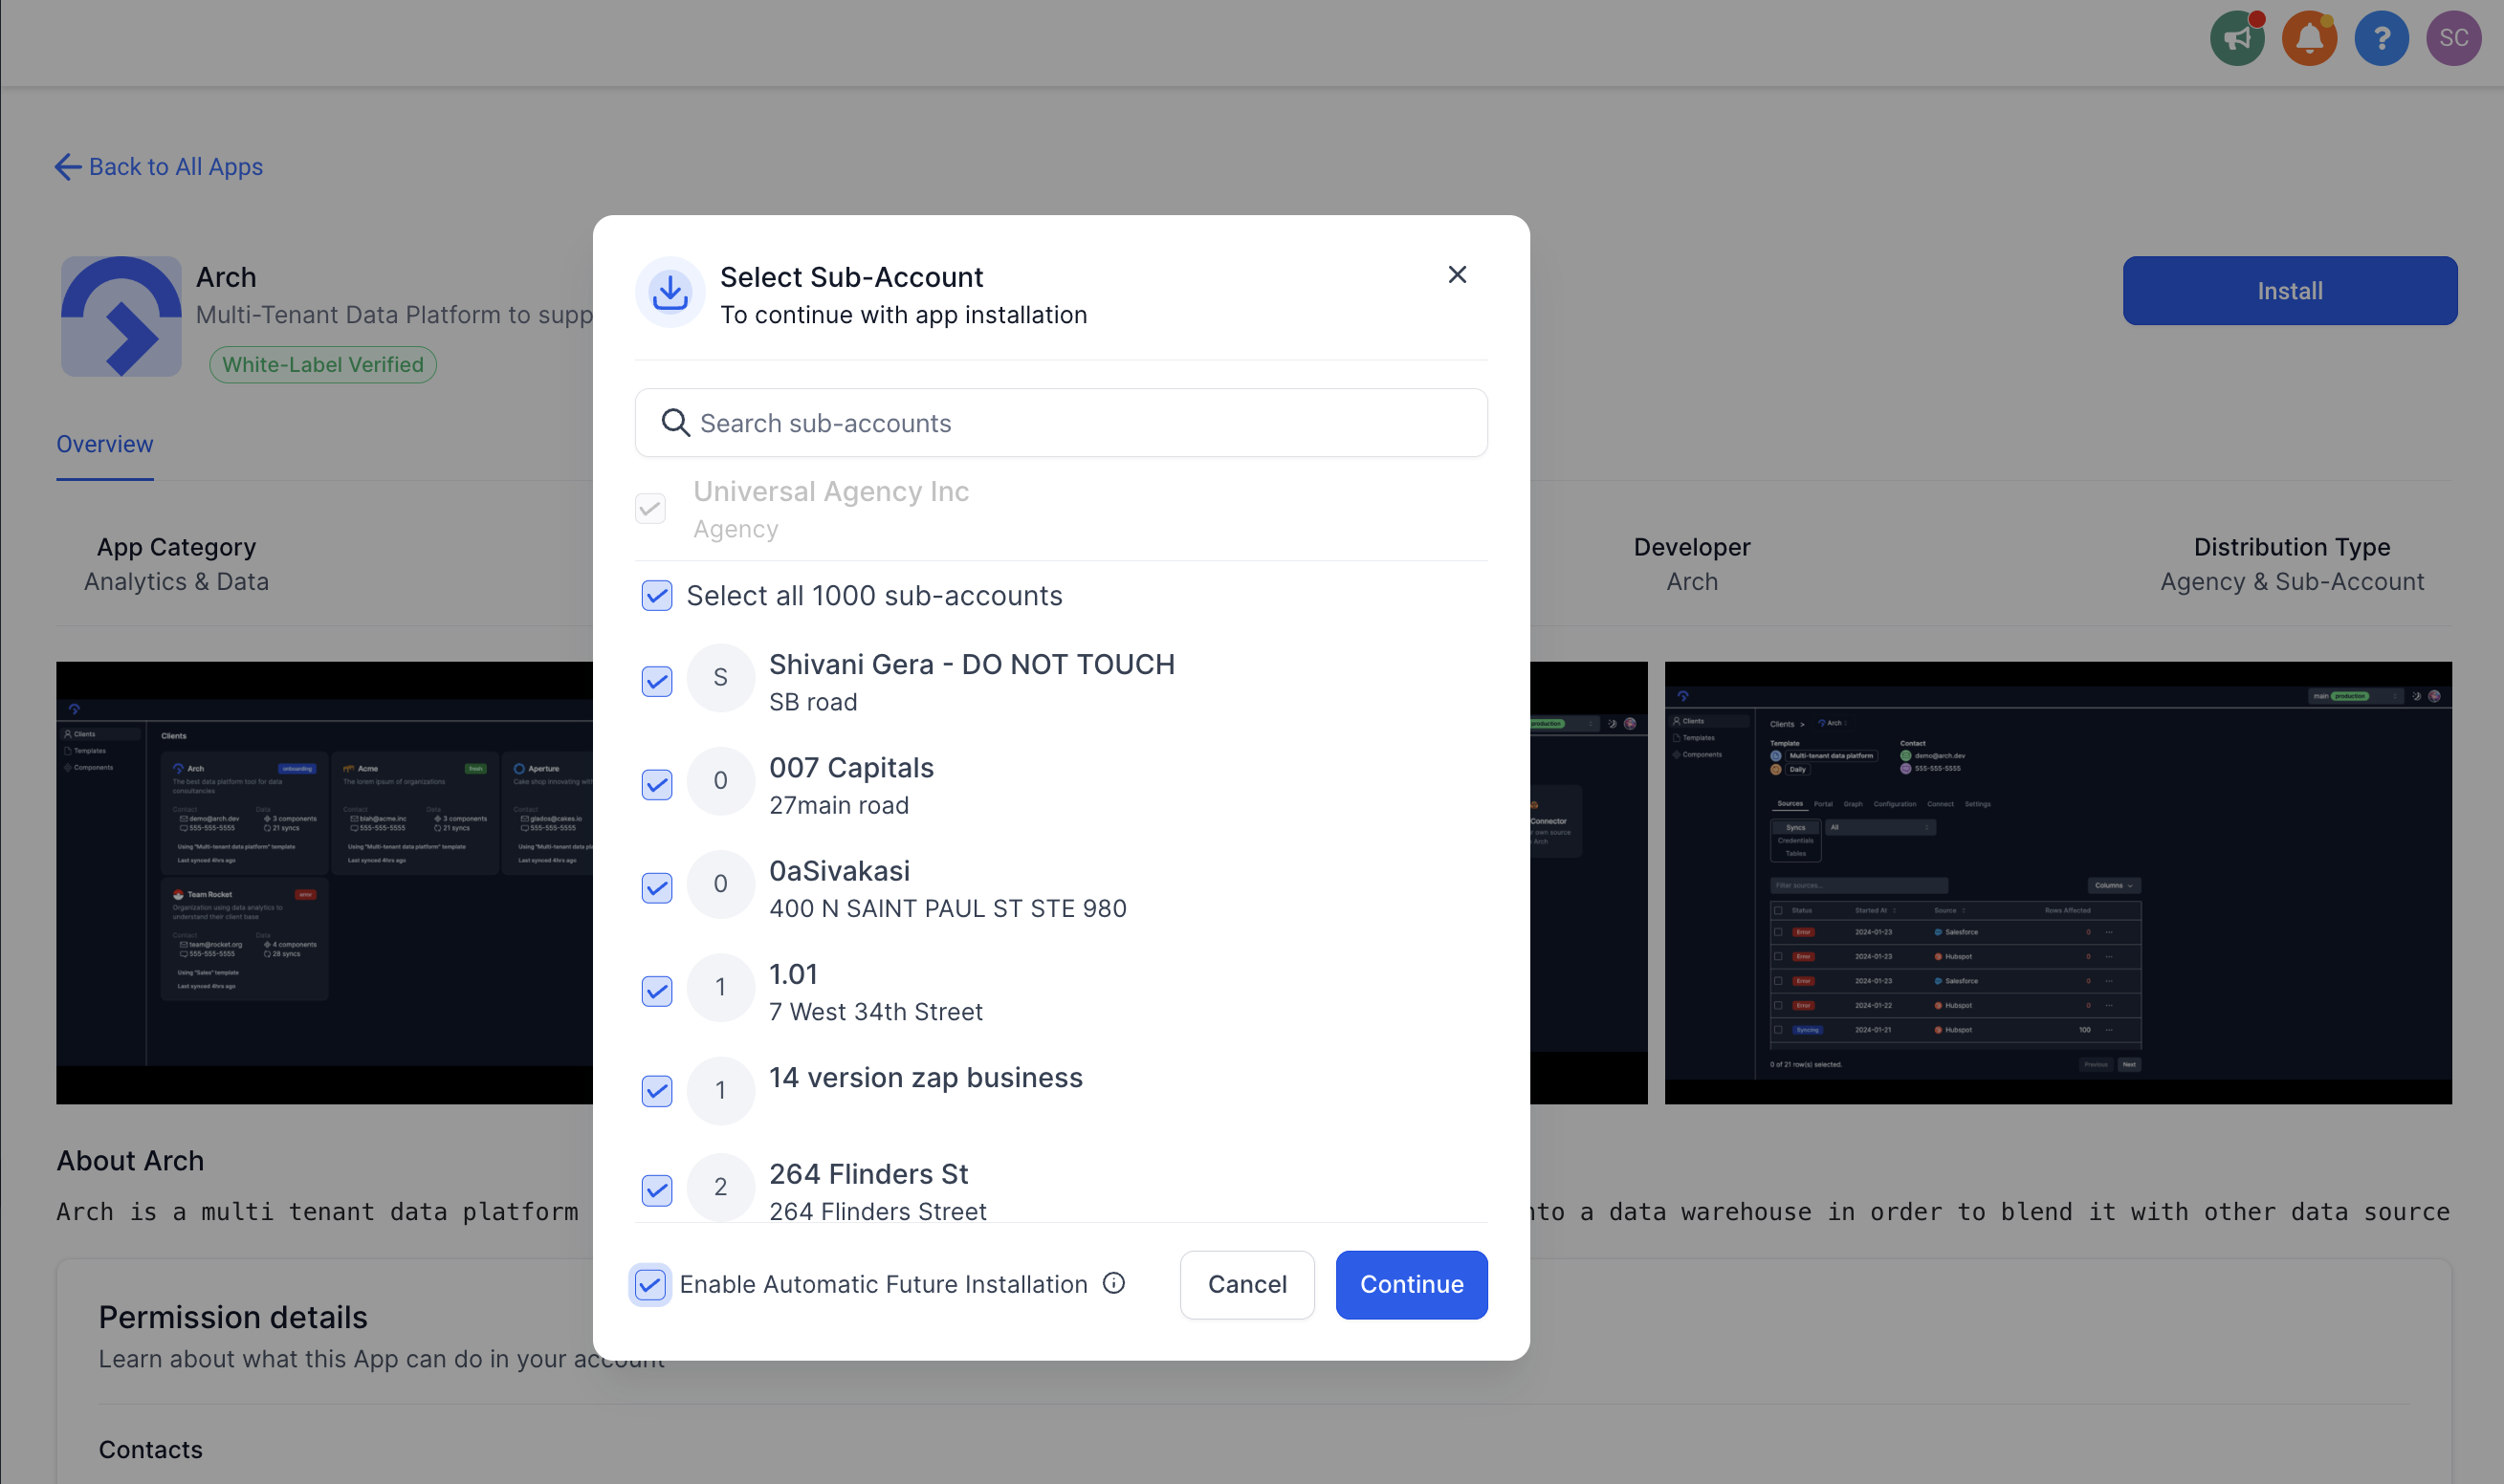Uncheck the 1.01 sub-account checkbox
Screen dimensions: 2504x1484
(657, 991)
